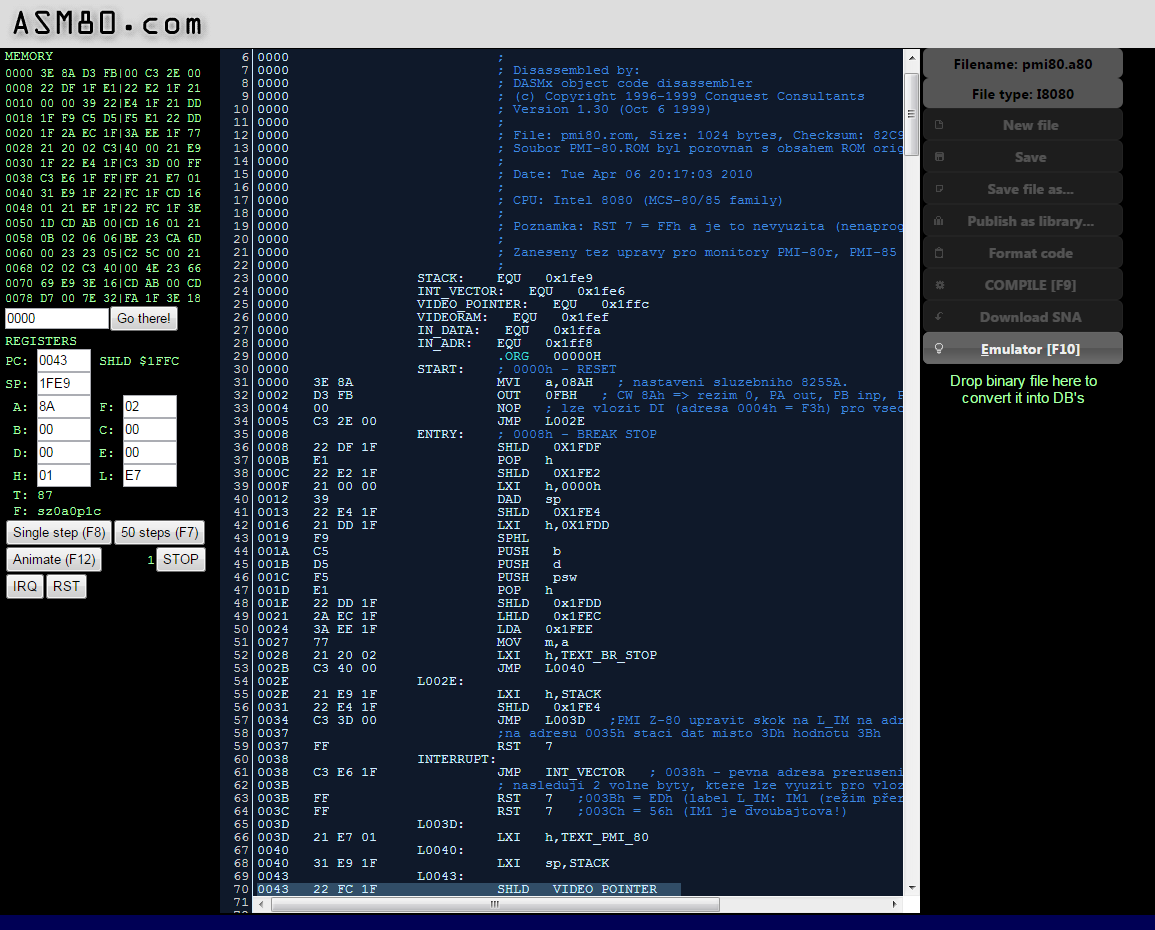Click the Save file as icon

[x=938, y=189]
